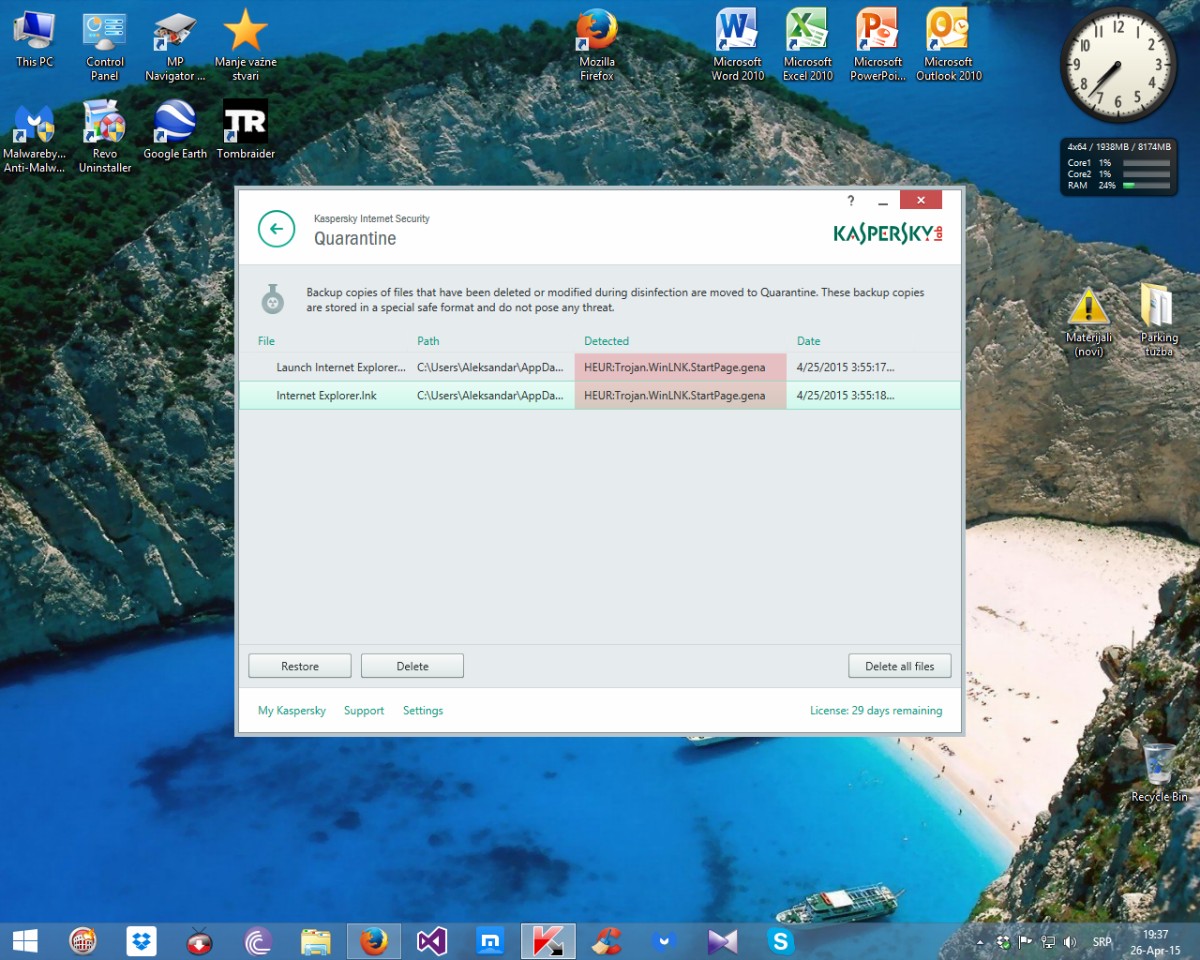This screenshot has height=960, width=1200.
Task: Open BitTorrent icon in the taskbar
Action: point(258,941)
